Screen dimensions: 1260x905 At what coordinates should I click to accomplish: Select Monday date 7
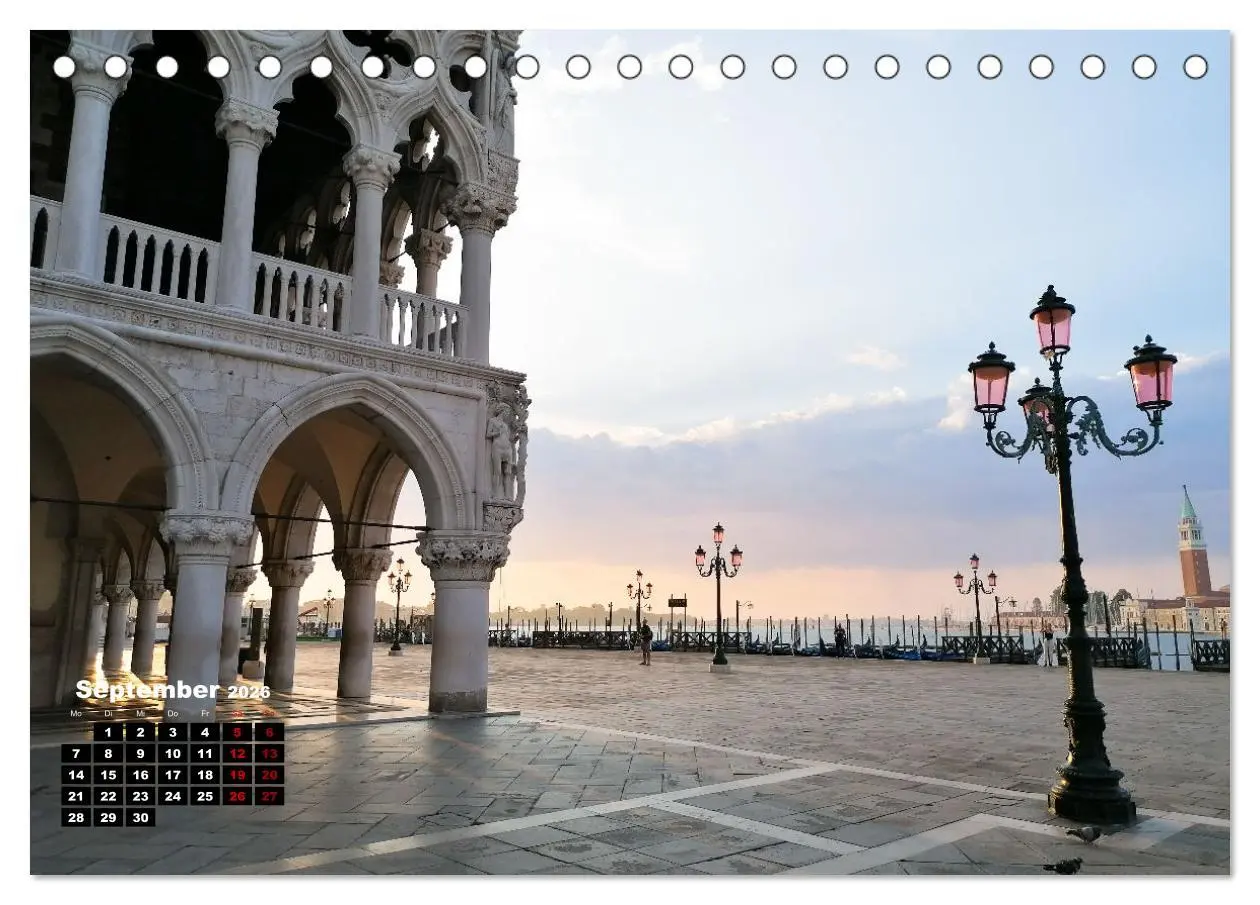(x=76, y=753)
